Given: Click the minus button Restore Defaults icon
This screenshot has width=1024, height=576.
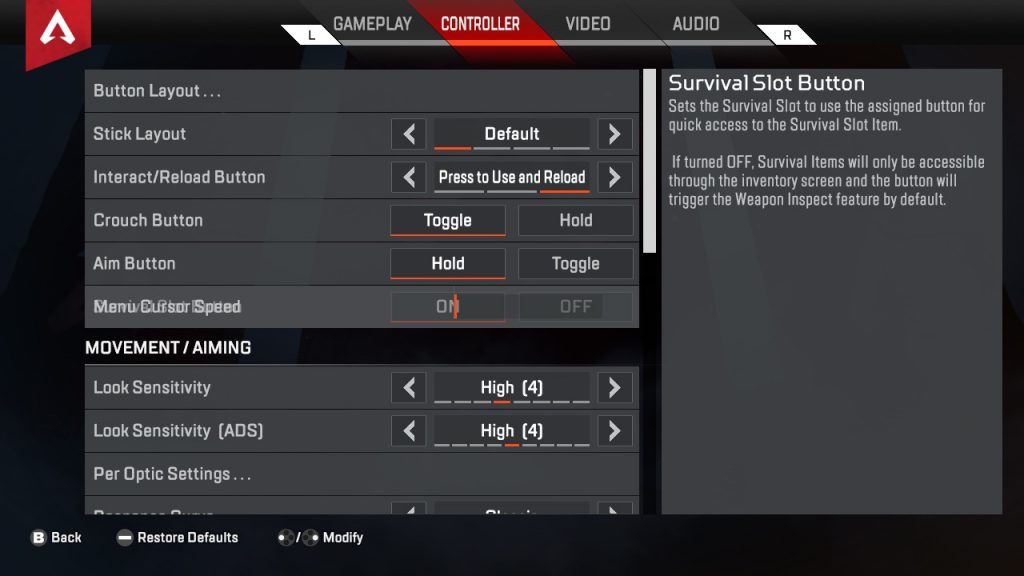Looking at the screenshot, I should point(124,537).
